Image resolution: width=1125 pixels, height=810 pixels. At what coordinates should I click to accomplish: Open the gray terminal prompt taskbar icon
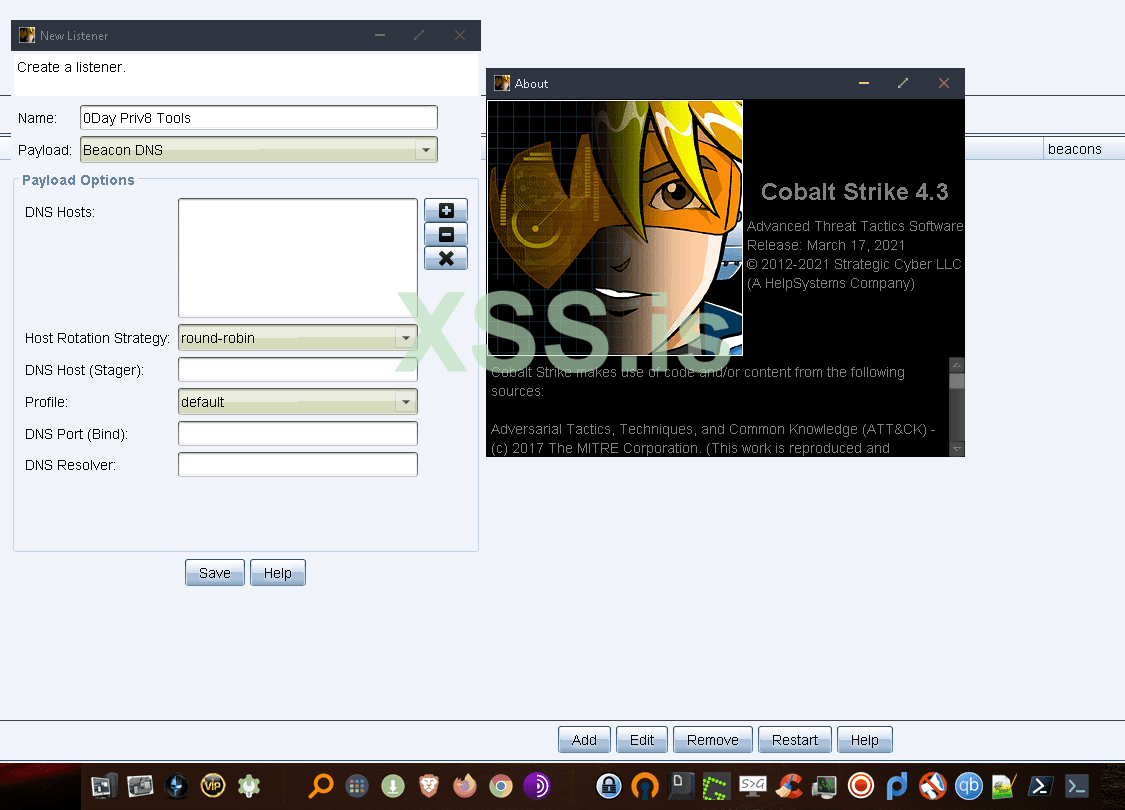point(1076,786)
